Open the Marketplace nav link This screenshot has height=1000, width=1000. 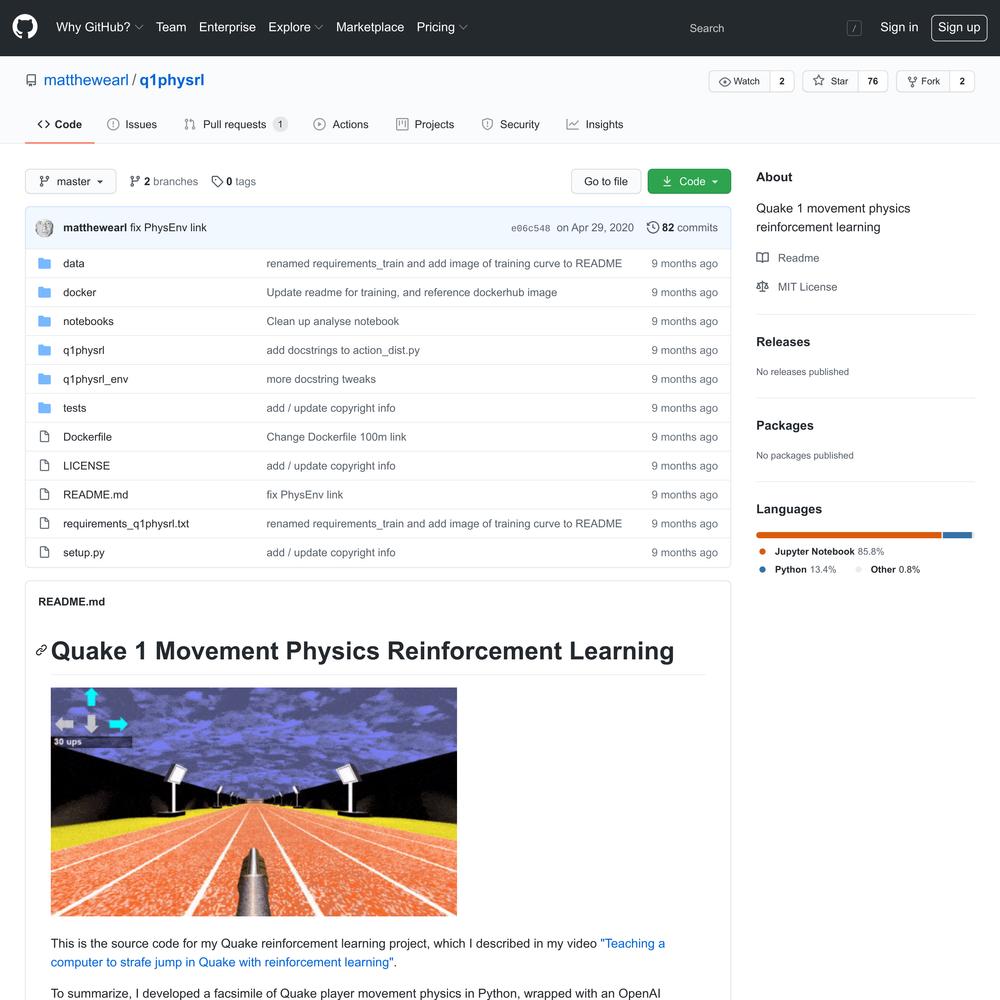tap(370, 27)
